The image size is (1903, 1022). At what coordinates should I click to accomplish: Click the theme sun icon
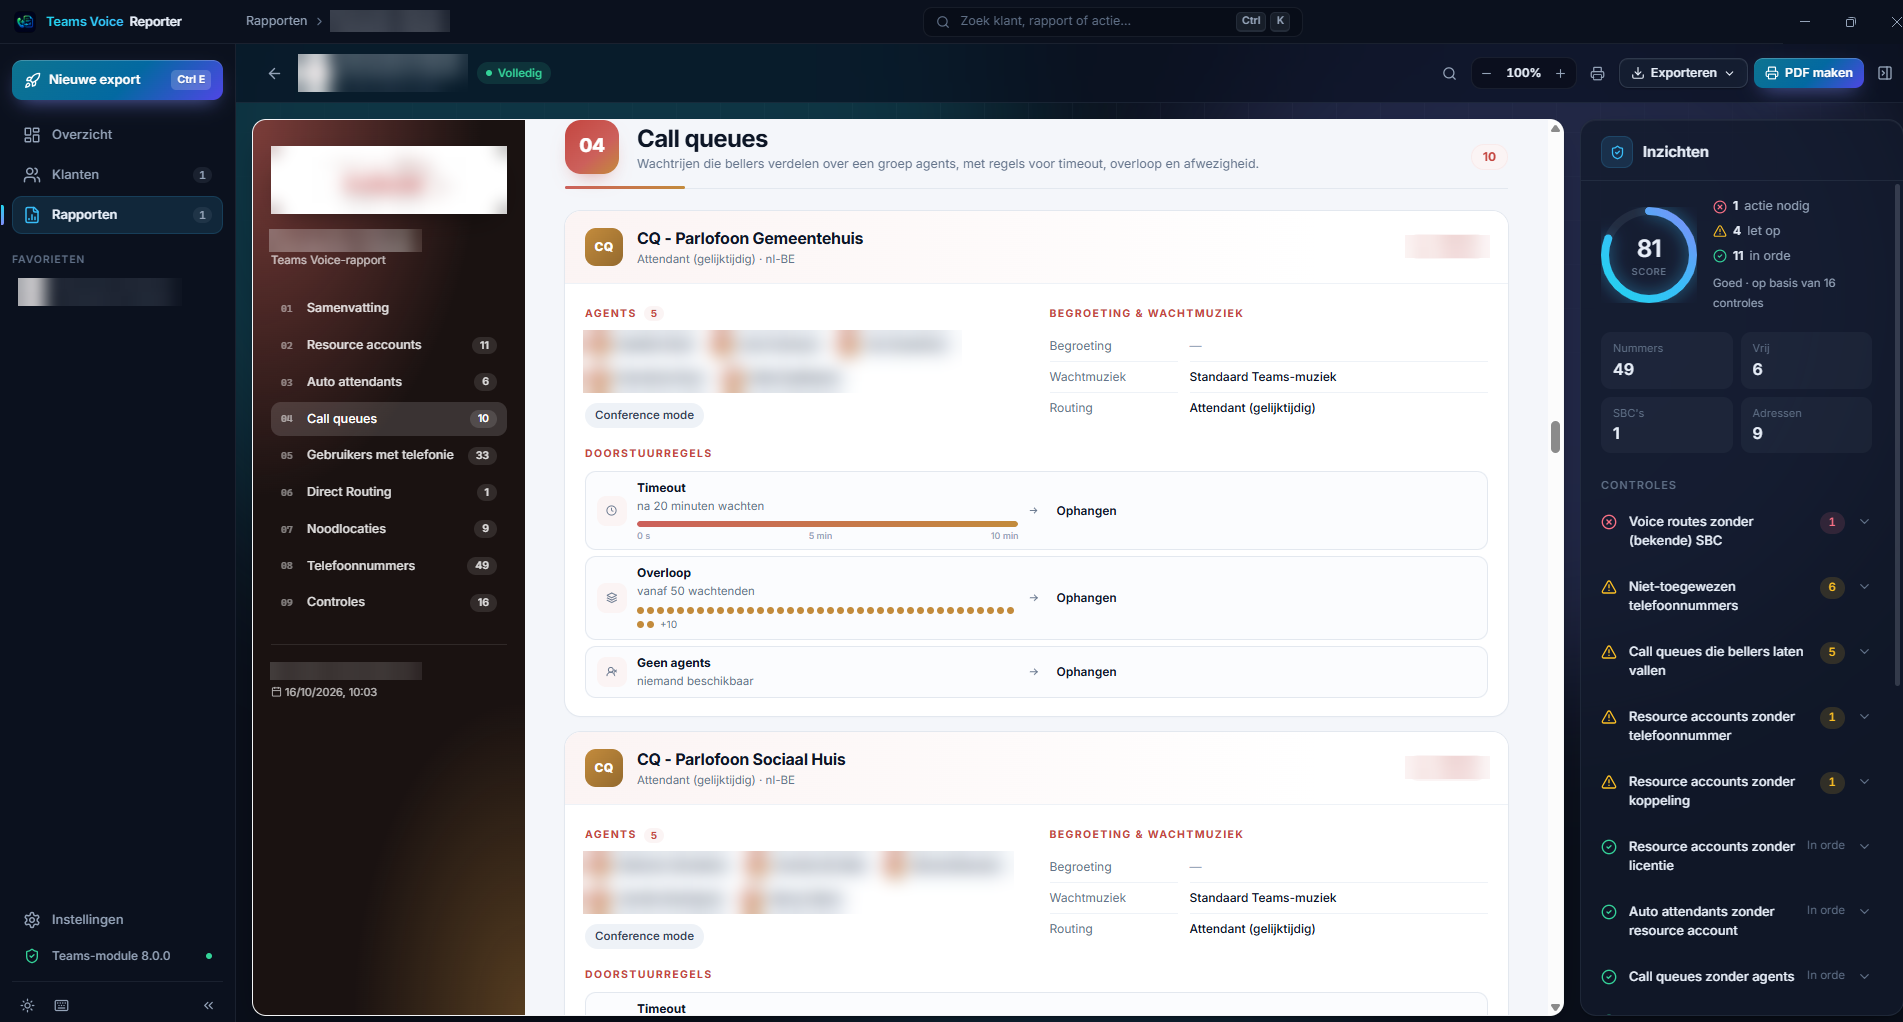tap(27, 1005)
